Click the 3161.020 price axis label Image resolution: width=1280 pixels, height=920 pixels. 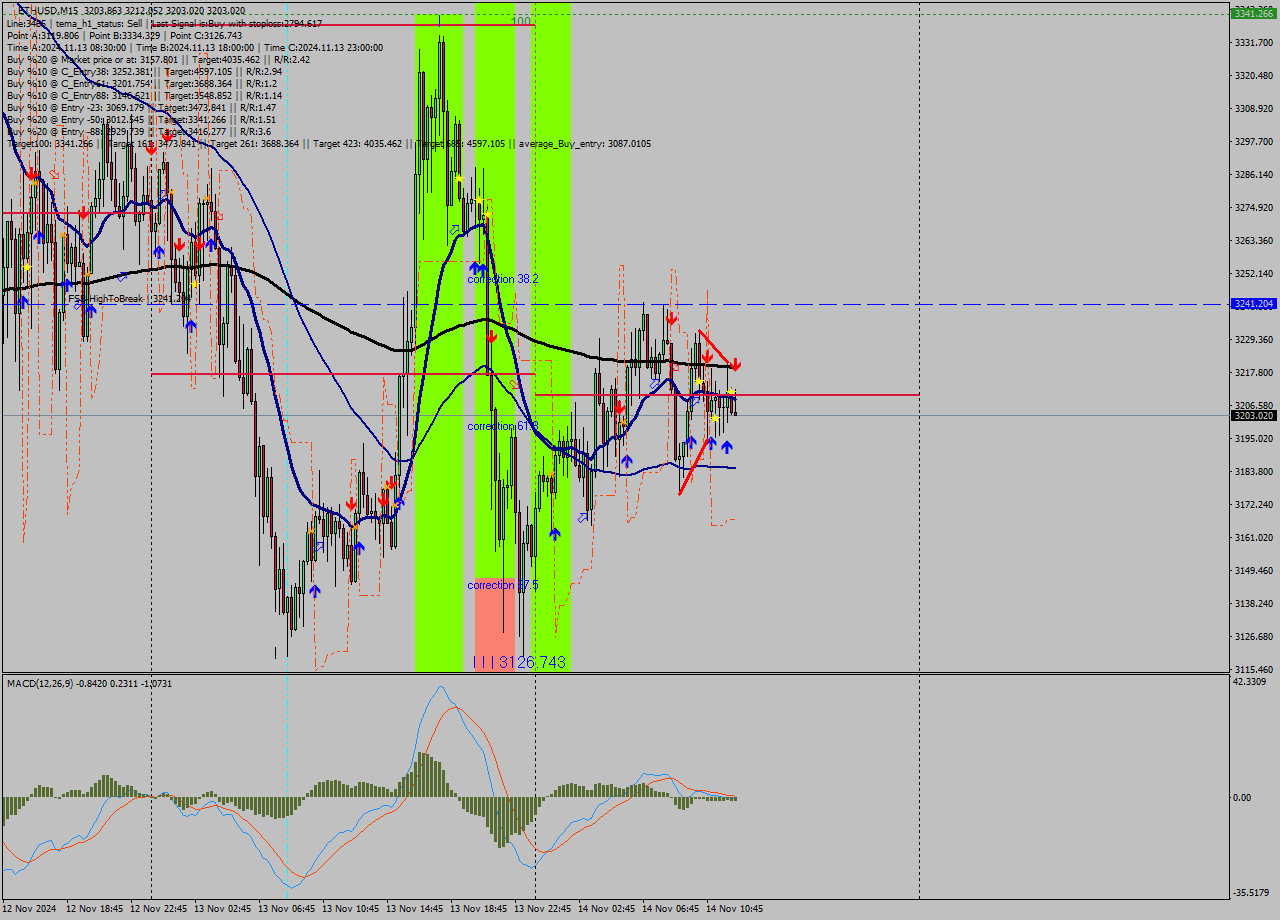coord(1253,537)
